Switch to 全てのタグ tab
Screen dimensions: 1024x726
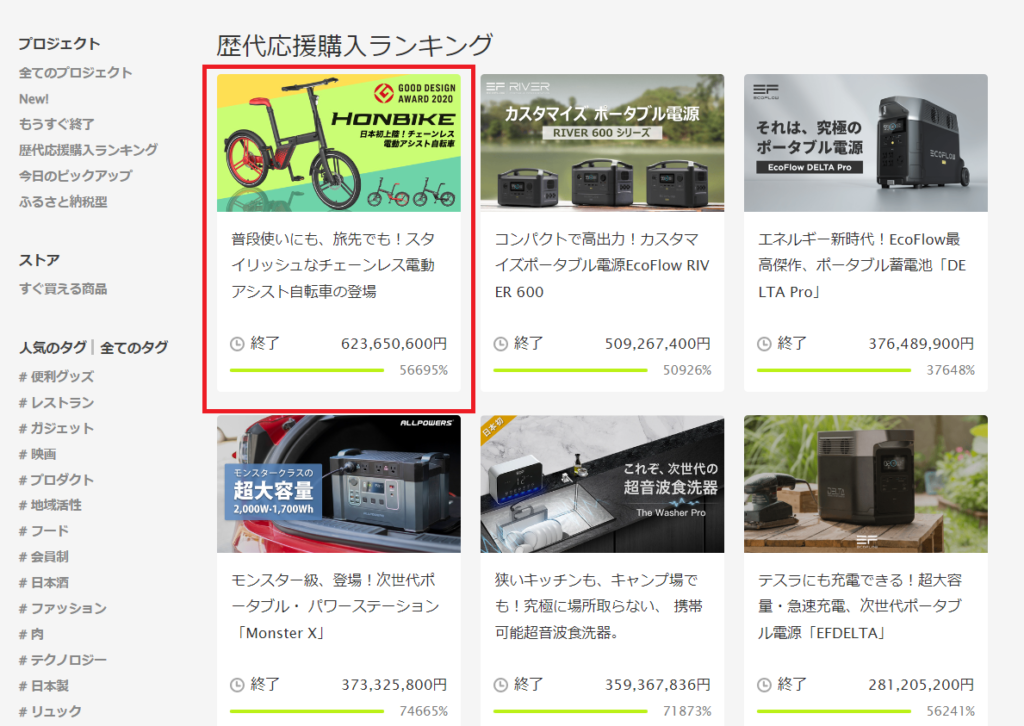click(134, 347)
